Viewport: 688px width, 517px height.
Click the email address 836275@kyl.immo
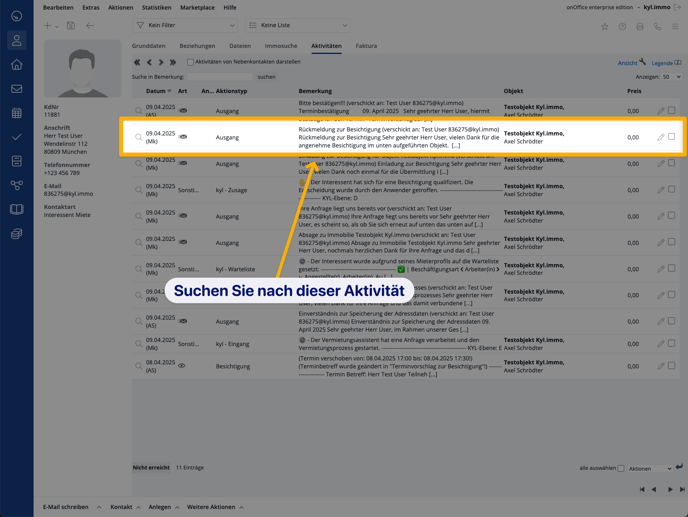(x=68, y=194)
